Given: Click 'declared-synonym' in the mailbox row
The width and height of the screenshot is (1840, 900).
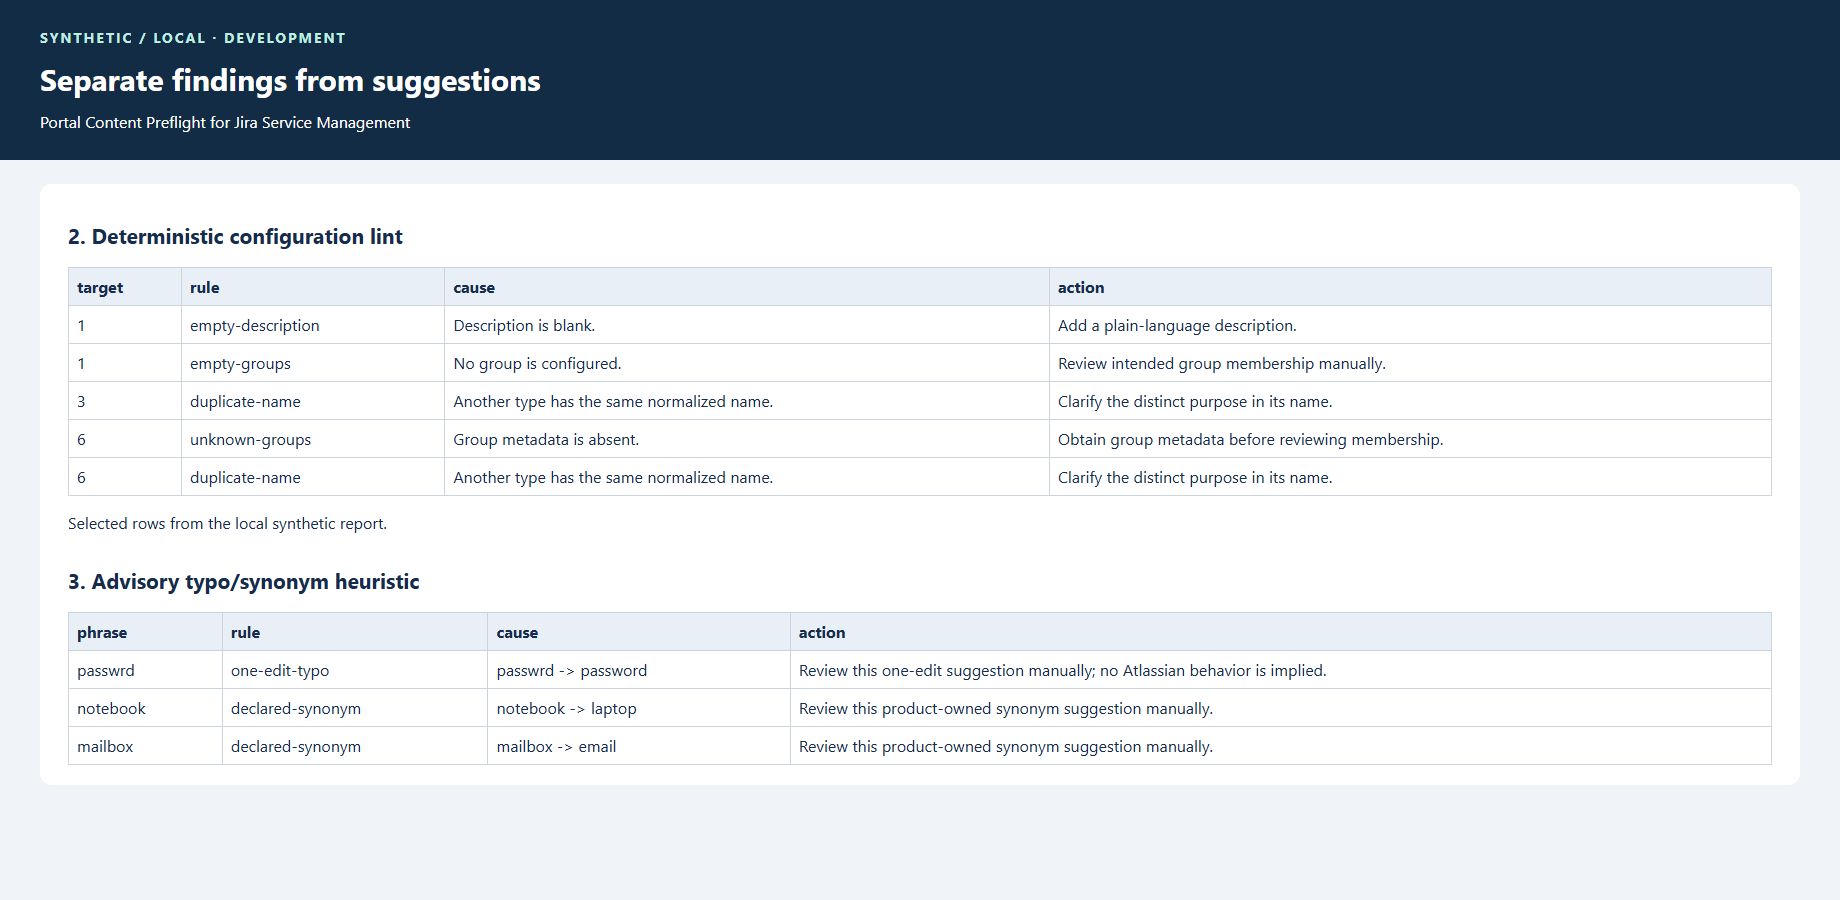Looking at the screenshot, I should tap(355, 746).
